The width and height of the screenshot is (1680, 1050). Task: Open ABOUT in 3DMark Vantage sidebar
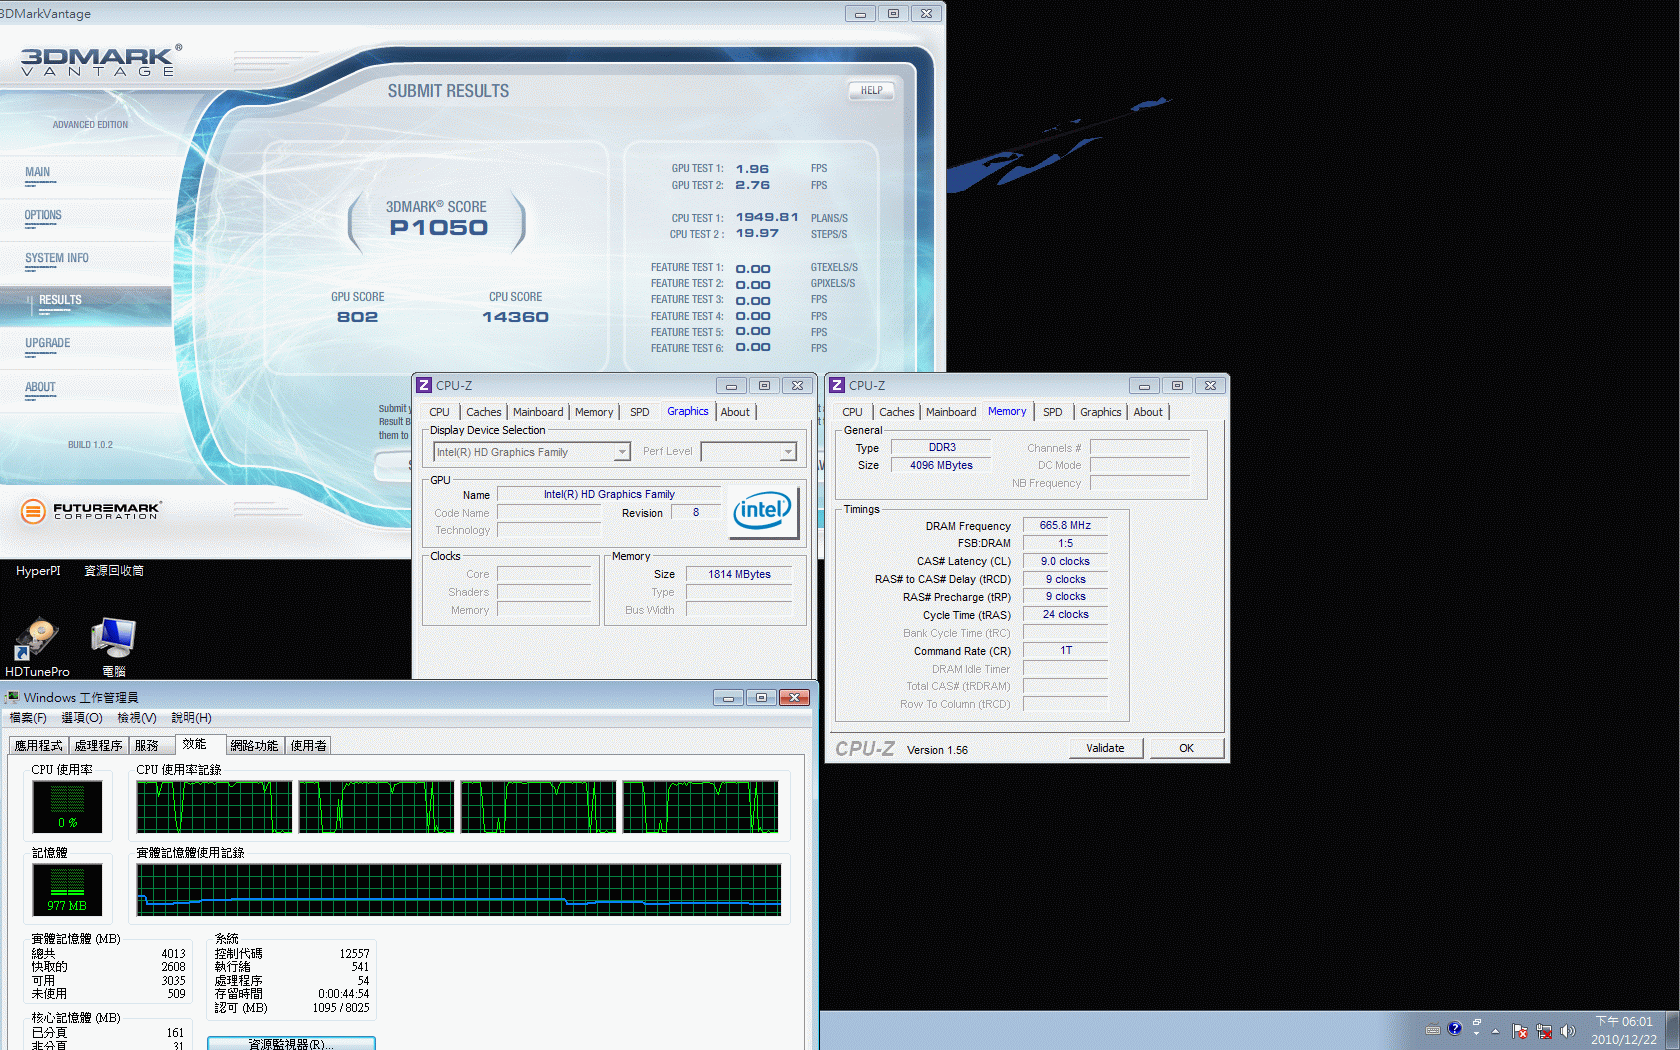pos(40,387)
